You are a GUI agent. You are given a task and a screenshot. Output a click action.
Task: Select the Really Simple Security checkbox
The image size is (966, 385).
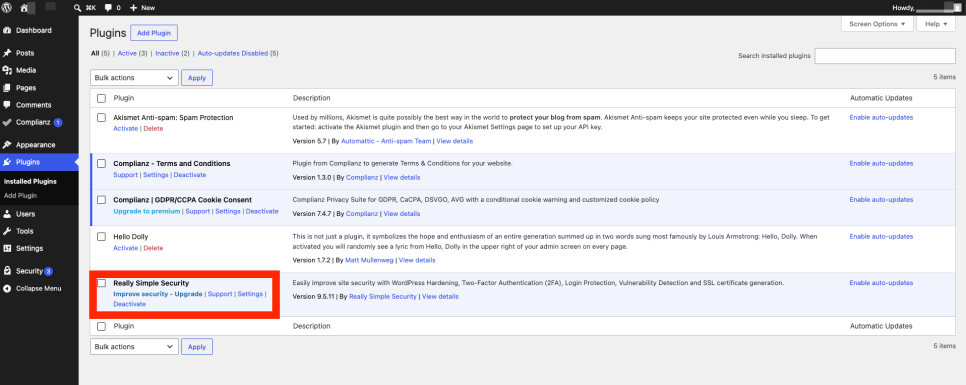click(x=102, y=283)
